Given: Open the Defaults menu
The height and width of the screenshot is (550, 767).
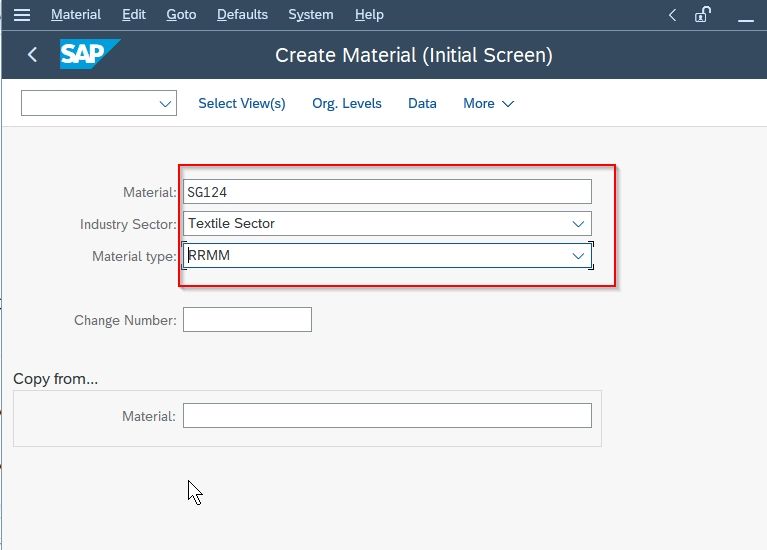Looking at the screenshot, I should click(x=242, y=15).
